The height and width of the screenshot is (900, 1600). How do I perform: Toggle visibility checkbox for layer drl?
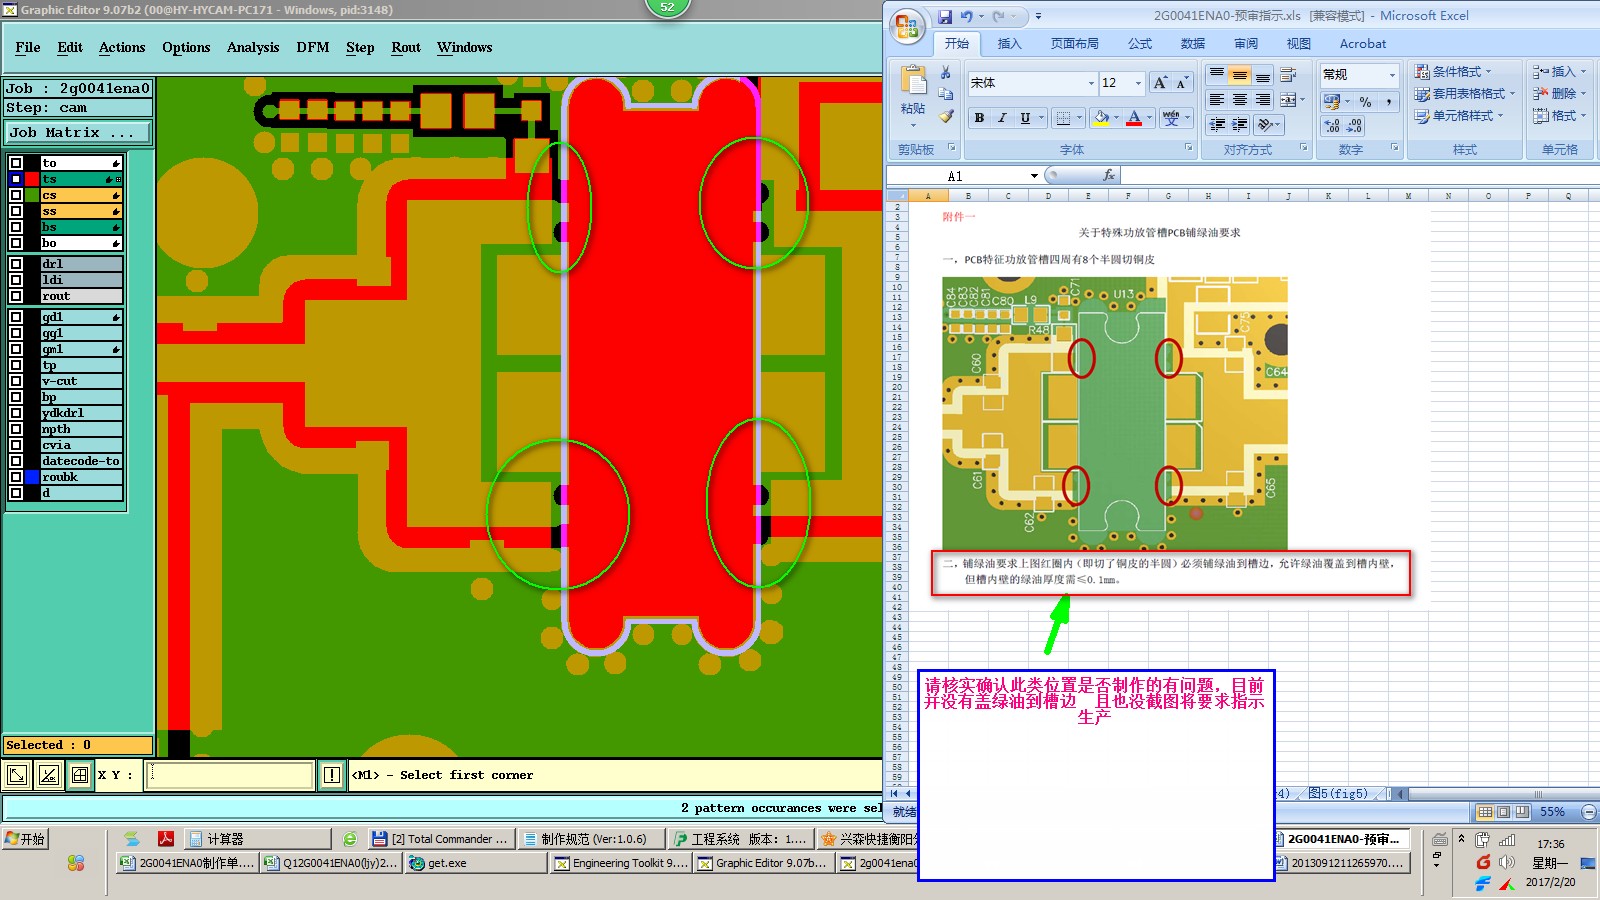[x=16, y=264]
